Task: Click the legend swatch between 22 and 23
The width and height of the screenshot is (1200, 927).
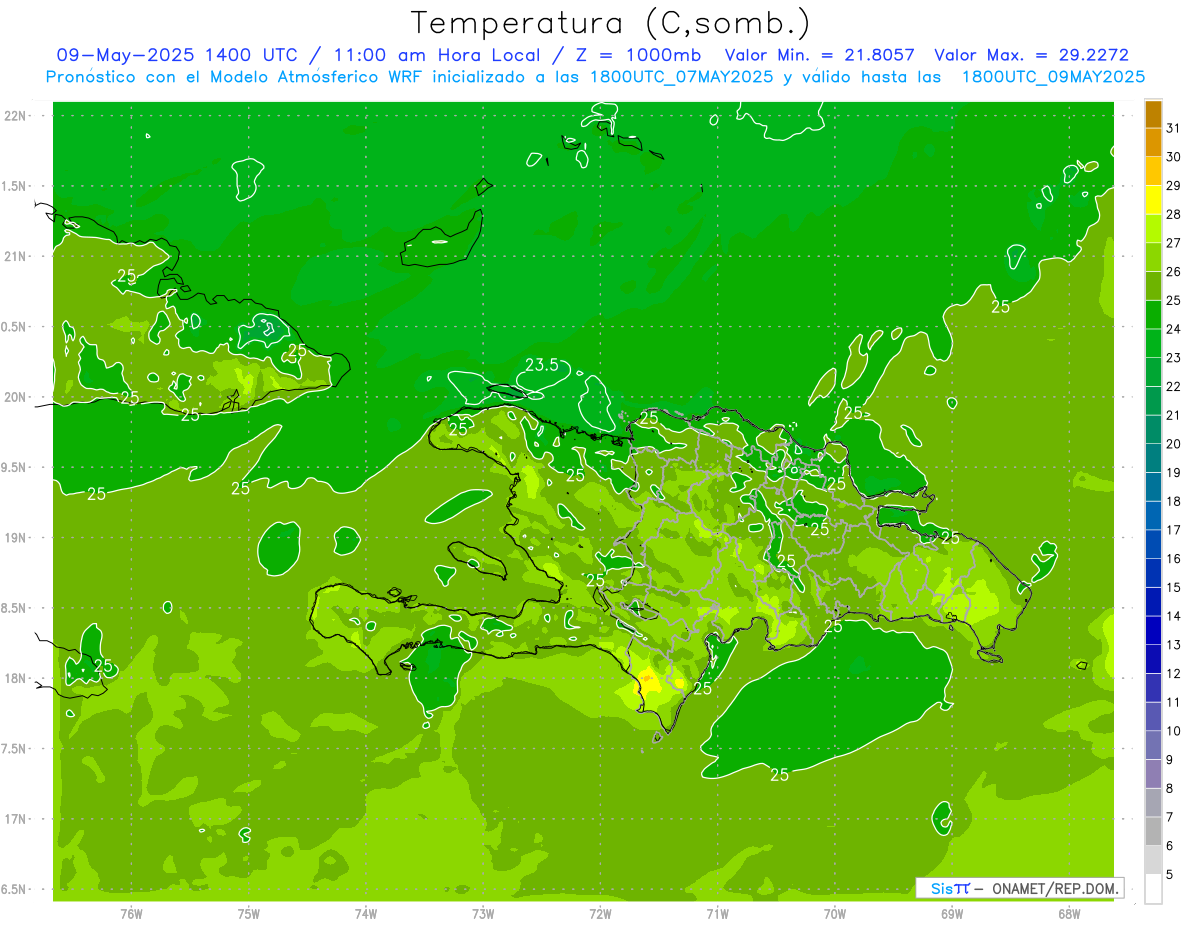Action: point(1153,373)
